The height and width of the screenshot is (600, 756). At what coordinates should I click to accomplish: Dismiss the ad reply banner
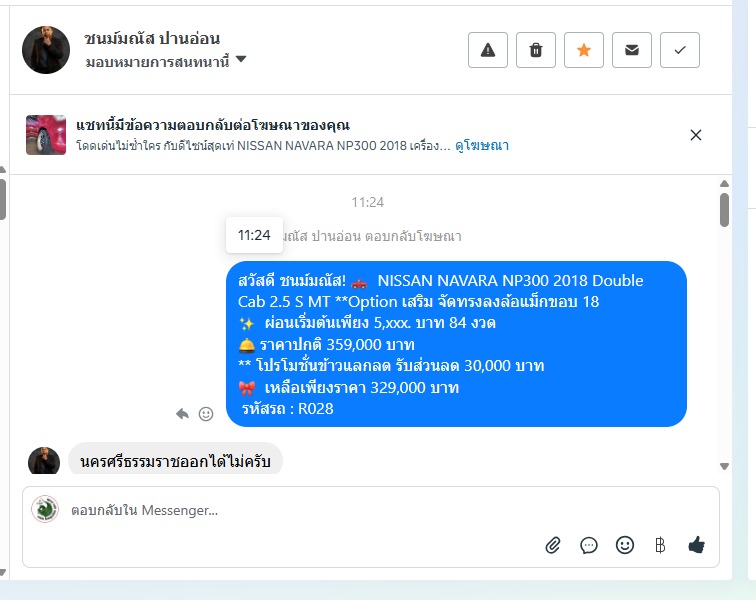coord(696,135)
